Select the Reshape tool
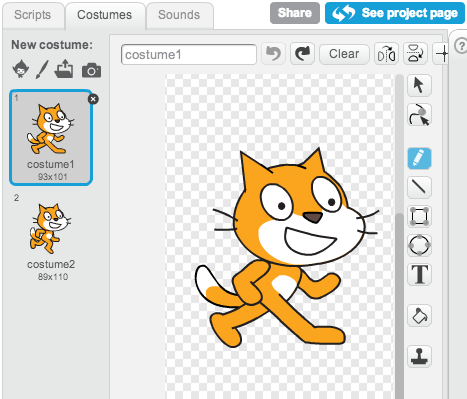This screenshot has height=399, width=467. point(419,115)
